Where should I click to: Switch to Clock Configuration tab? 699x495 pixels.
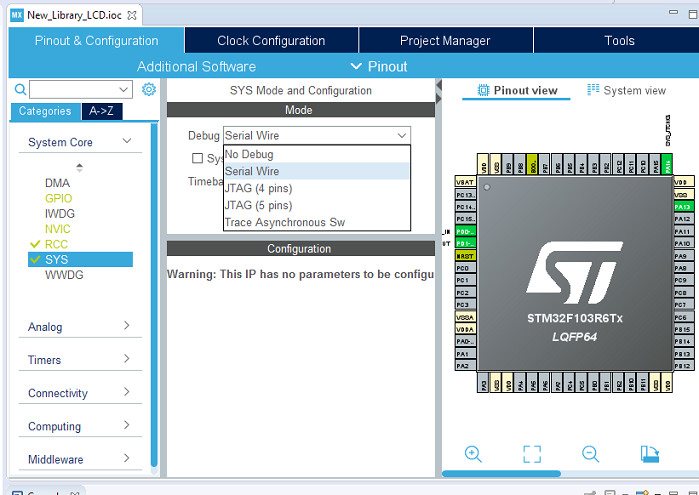pyautogui.click(x=271, y=40)
